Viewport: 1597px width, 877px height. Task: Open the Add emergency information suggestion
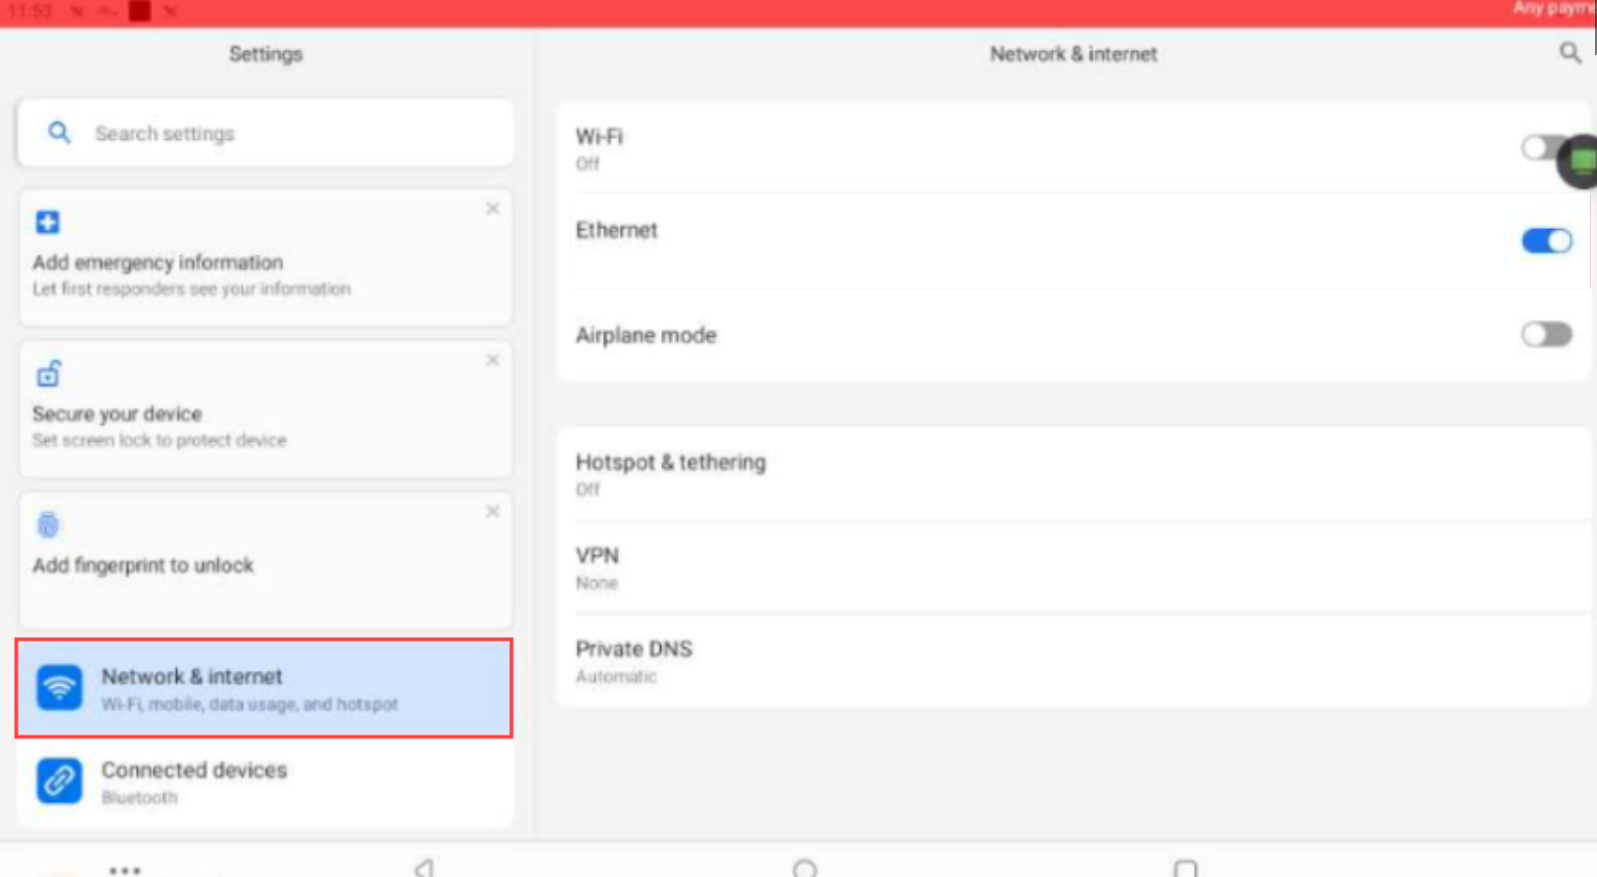265,258
